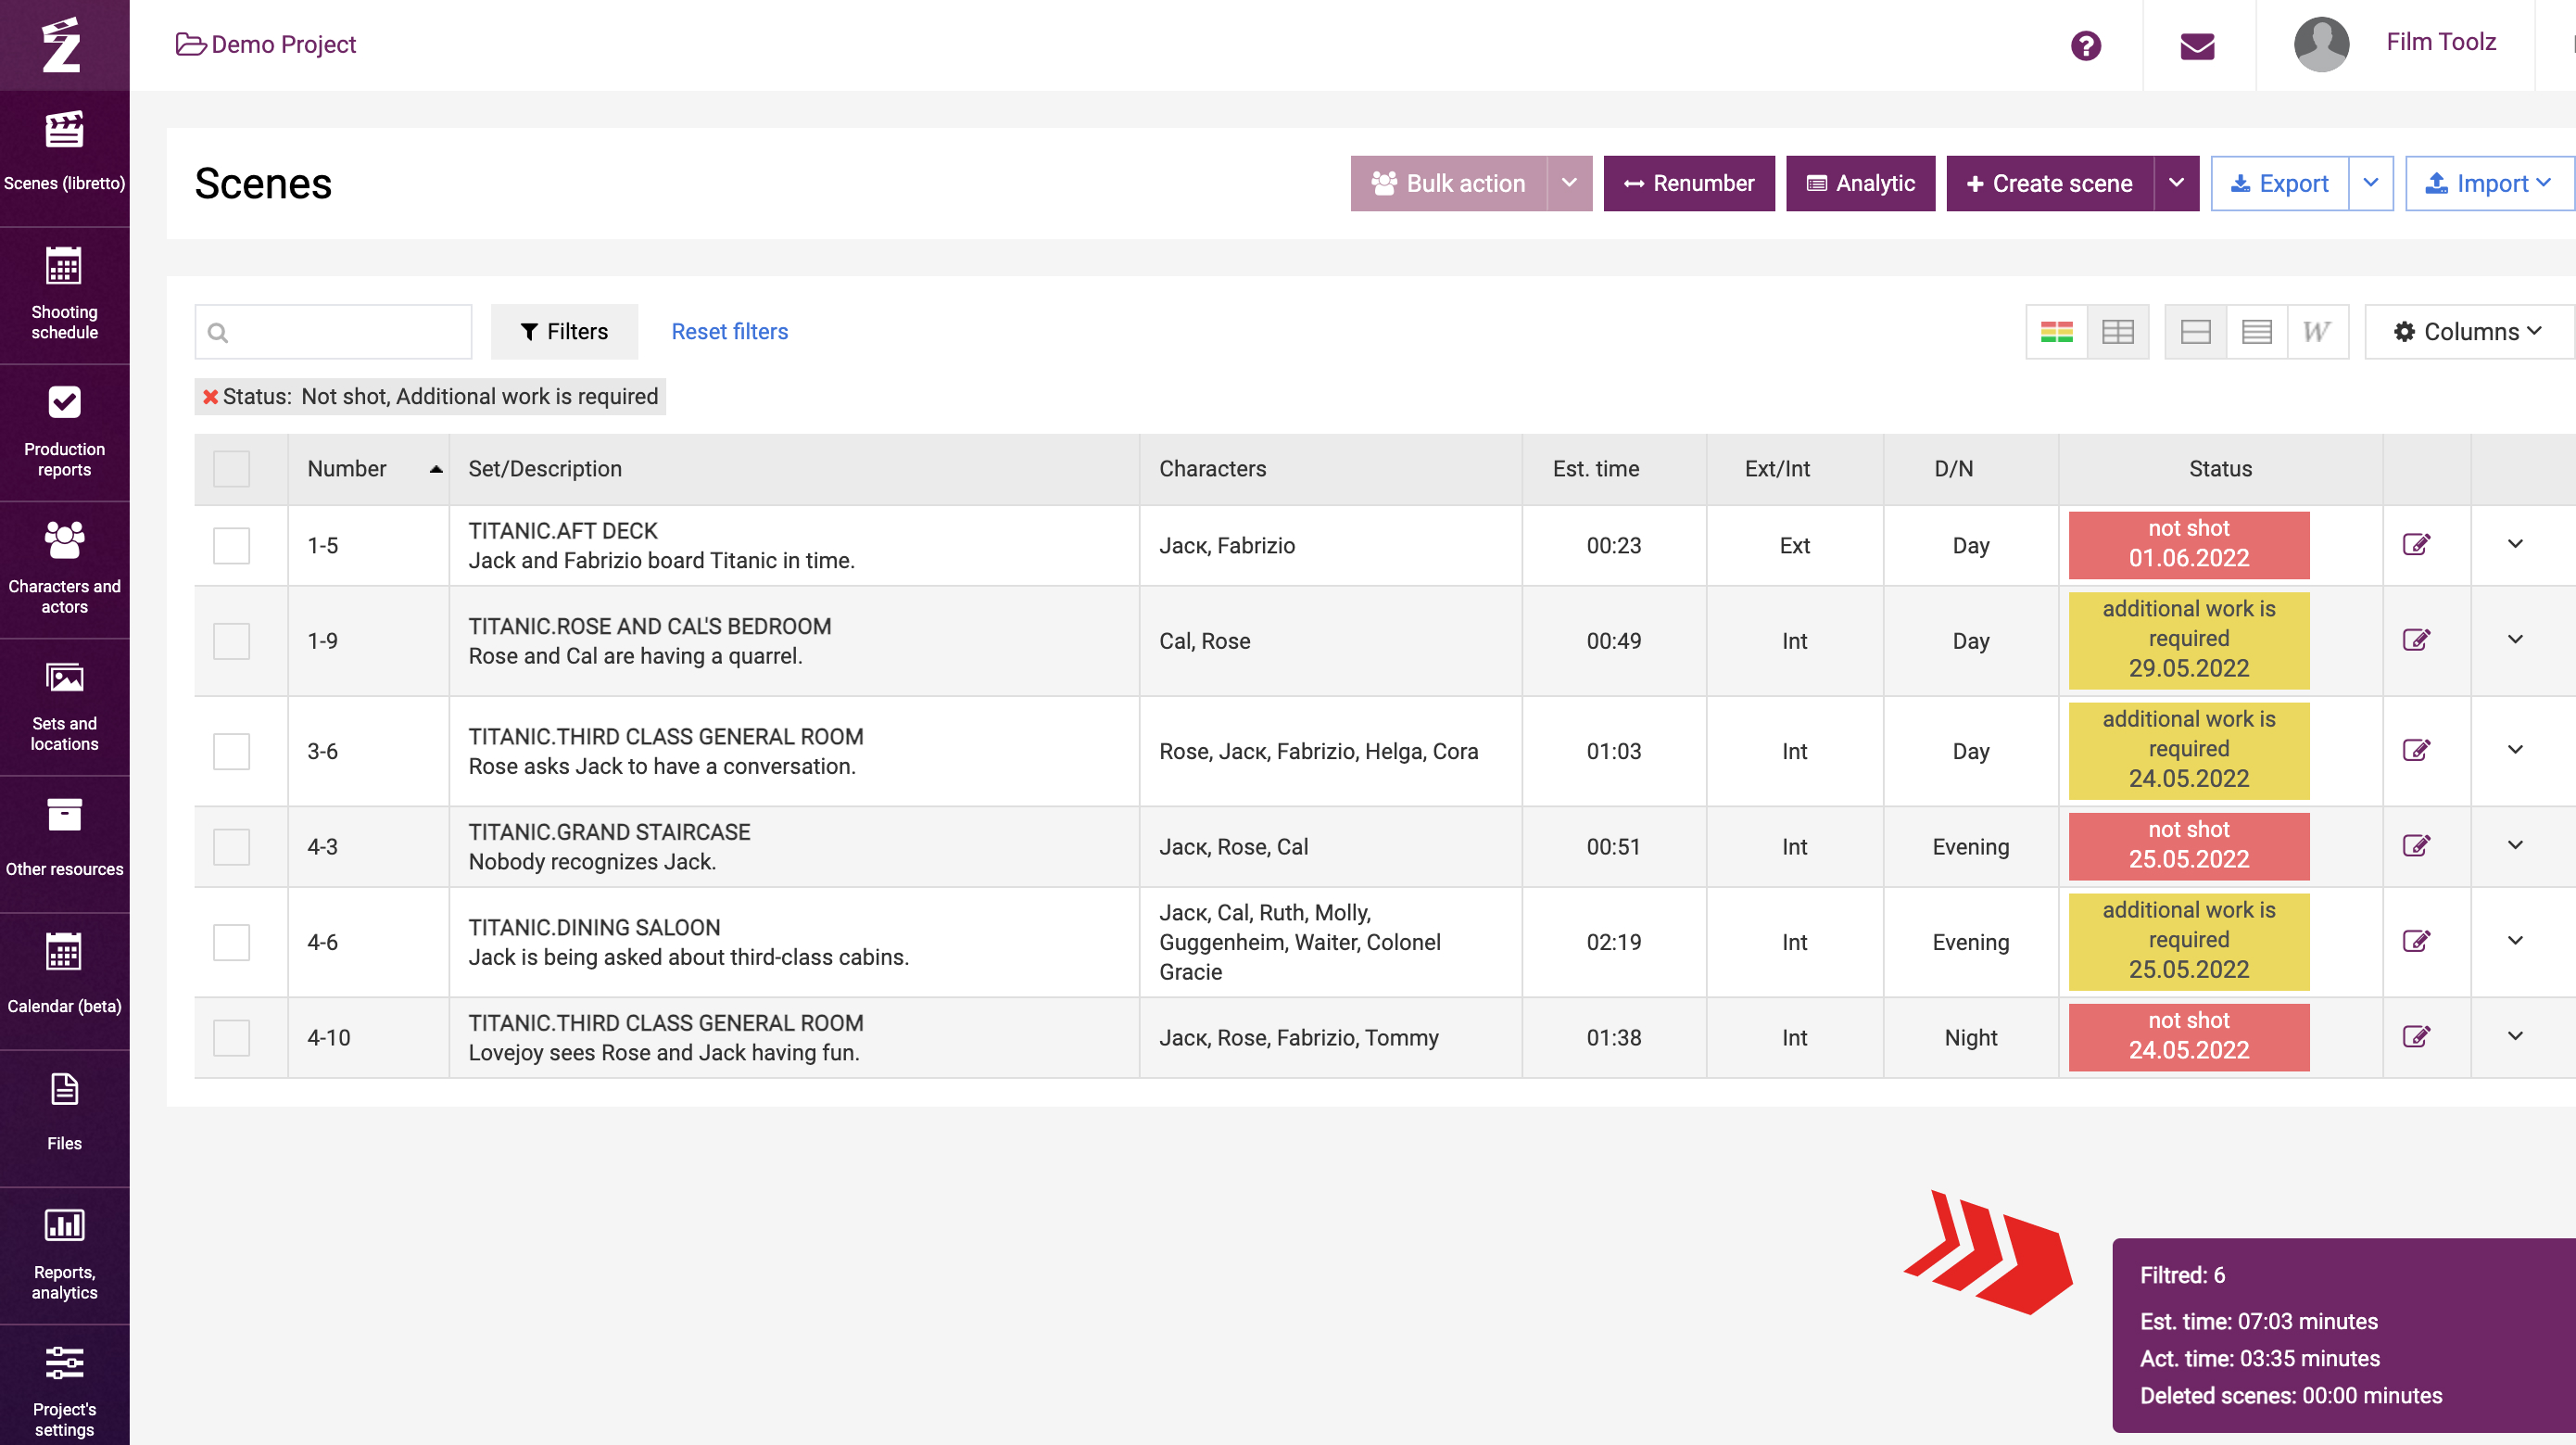This screenshot has width=2576, height=1445.
Task: Click the Renumber button
Action: (1689, 184)
